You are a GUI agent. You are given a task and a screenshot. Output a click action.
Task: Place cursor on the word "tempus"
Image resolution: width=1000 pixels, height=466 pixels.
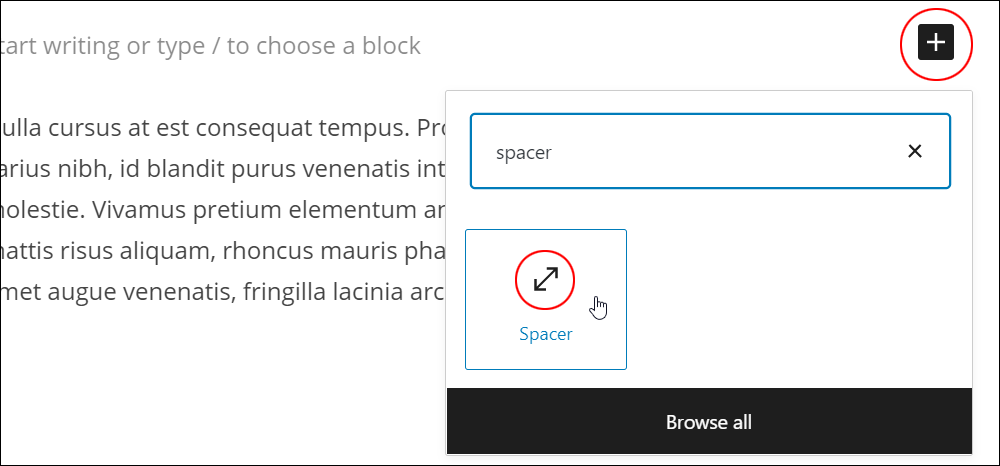[365, 129]
